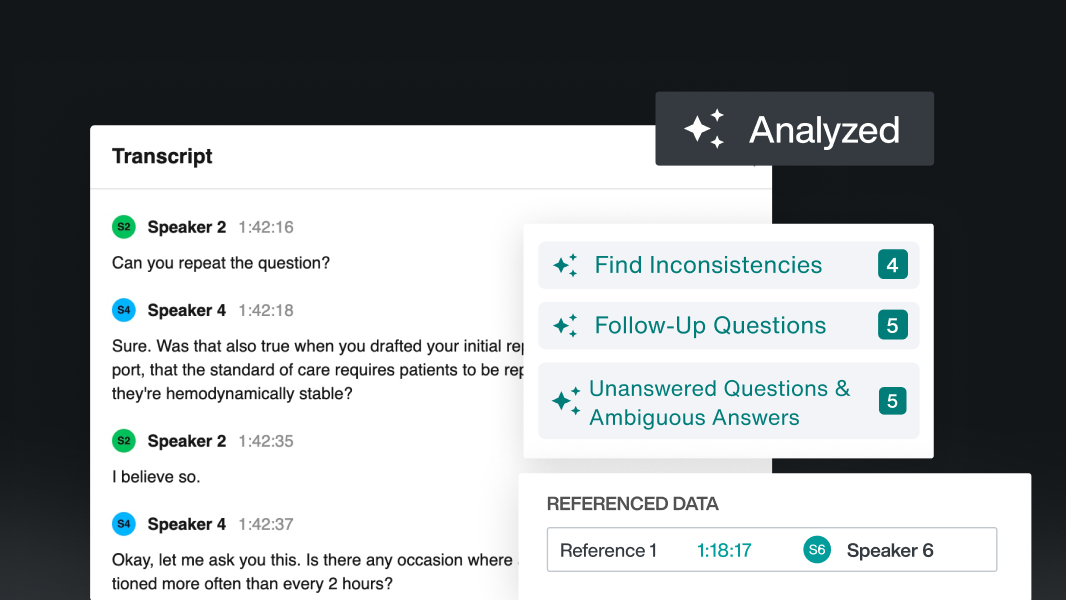Open the Find Inconsistencies analysis
Viewport: 1066px width, 600px height.
(x=708, y=265)
